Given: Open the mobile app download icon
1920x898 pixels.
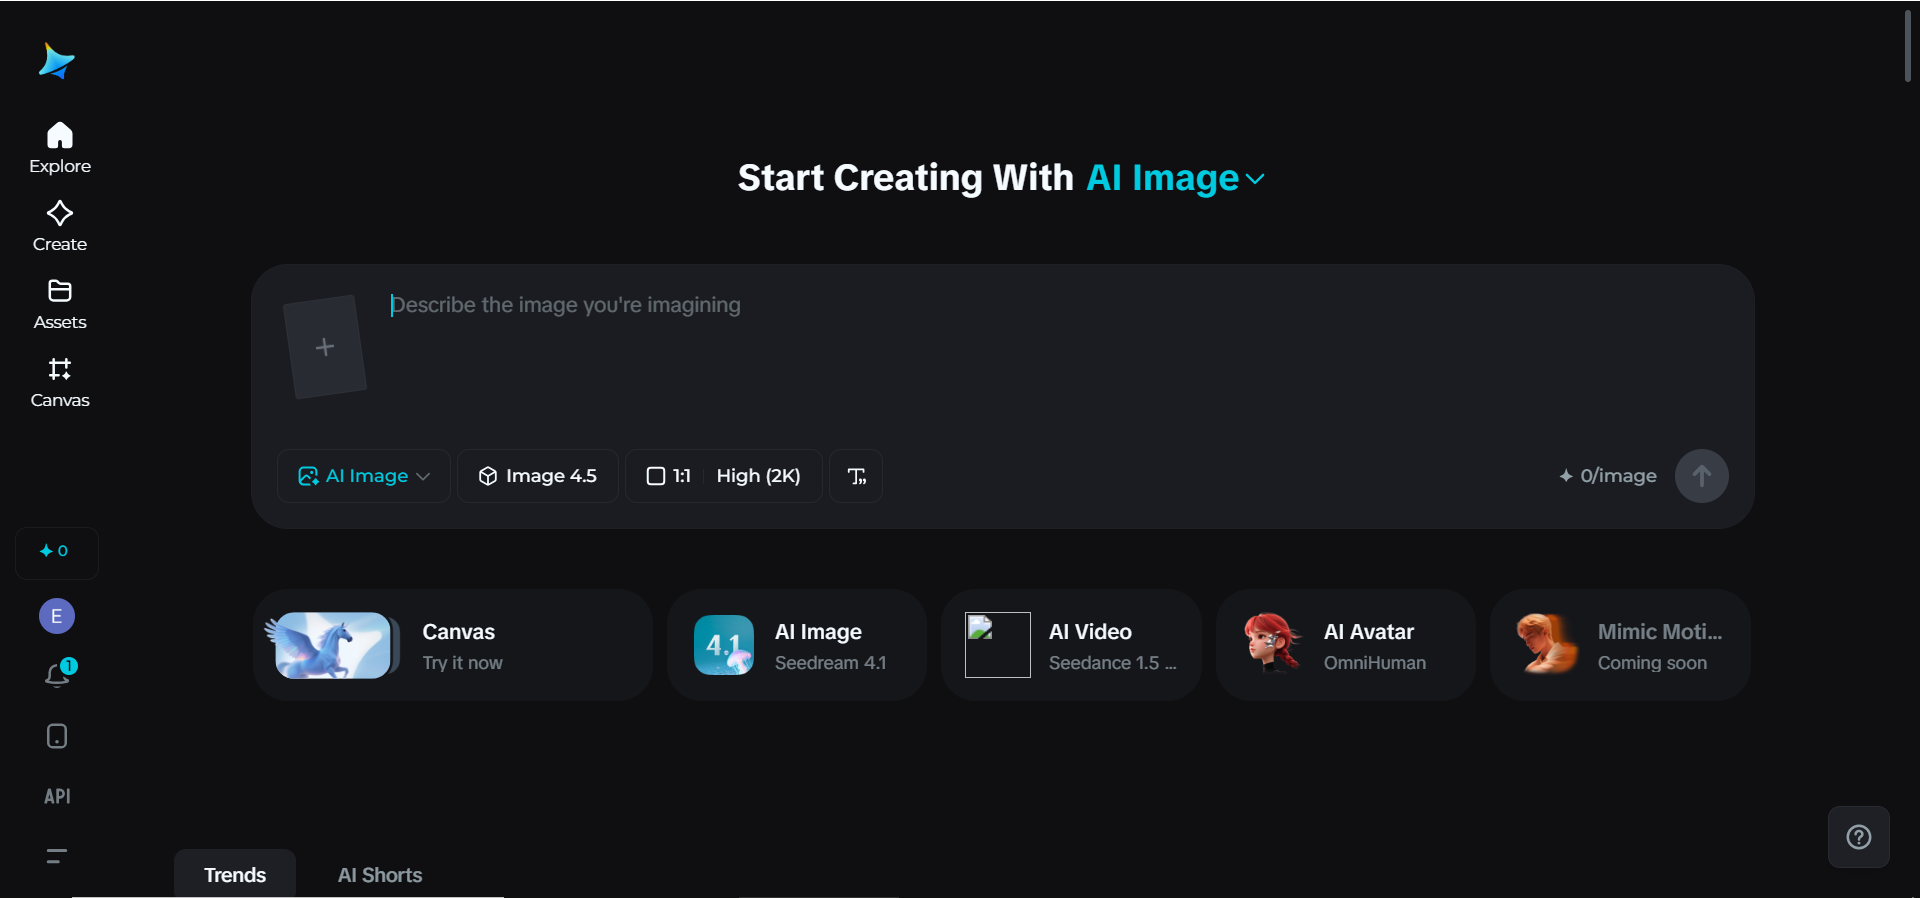Looking at the screenshot, I should point(57,736).
